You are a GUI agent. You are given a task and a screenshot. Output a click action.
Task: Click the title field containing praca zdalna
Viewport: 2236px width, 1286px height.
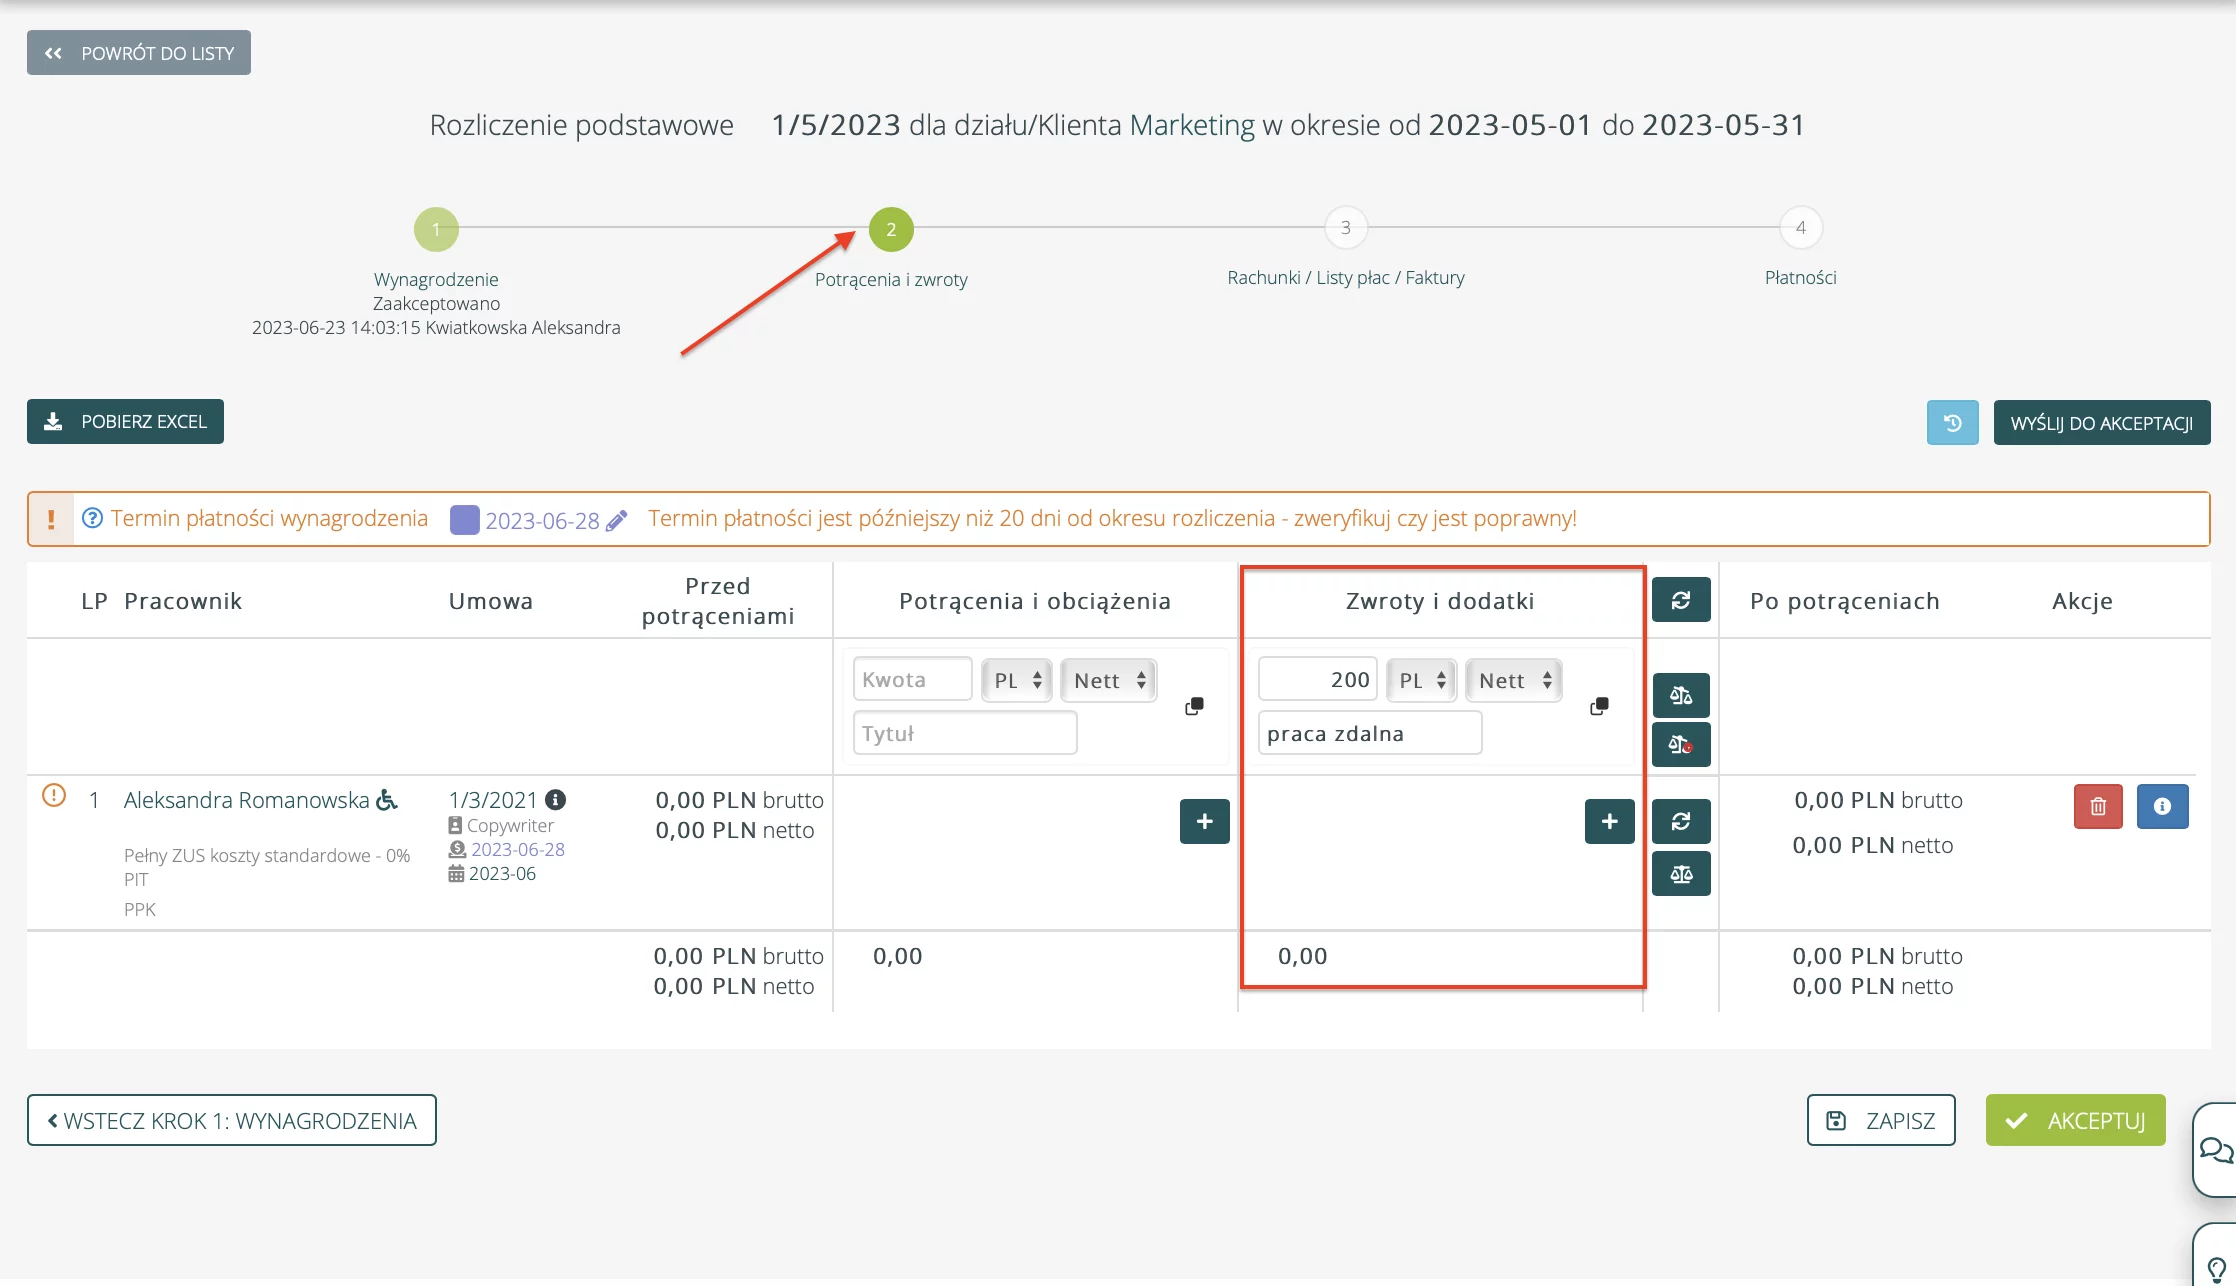tap(1370, 733)
